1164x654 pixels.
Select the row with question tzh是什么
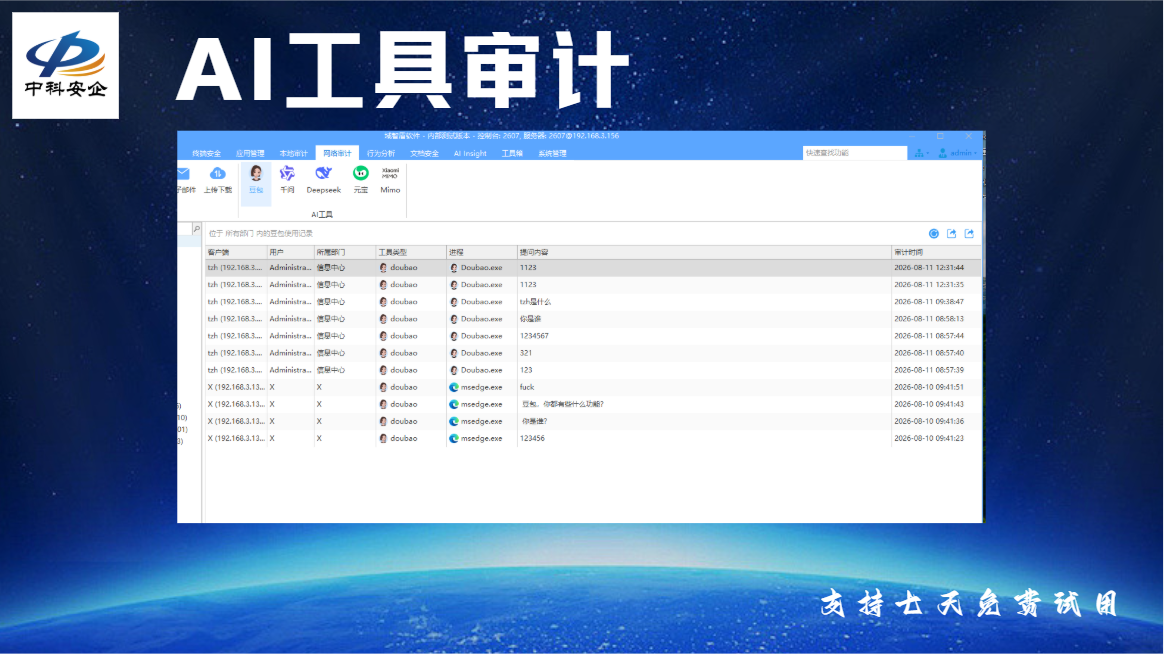click(592, 302)
